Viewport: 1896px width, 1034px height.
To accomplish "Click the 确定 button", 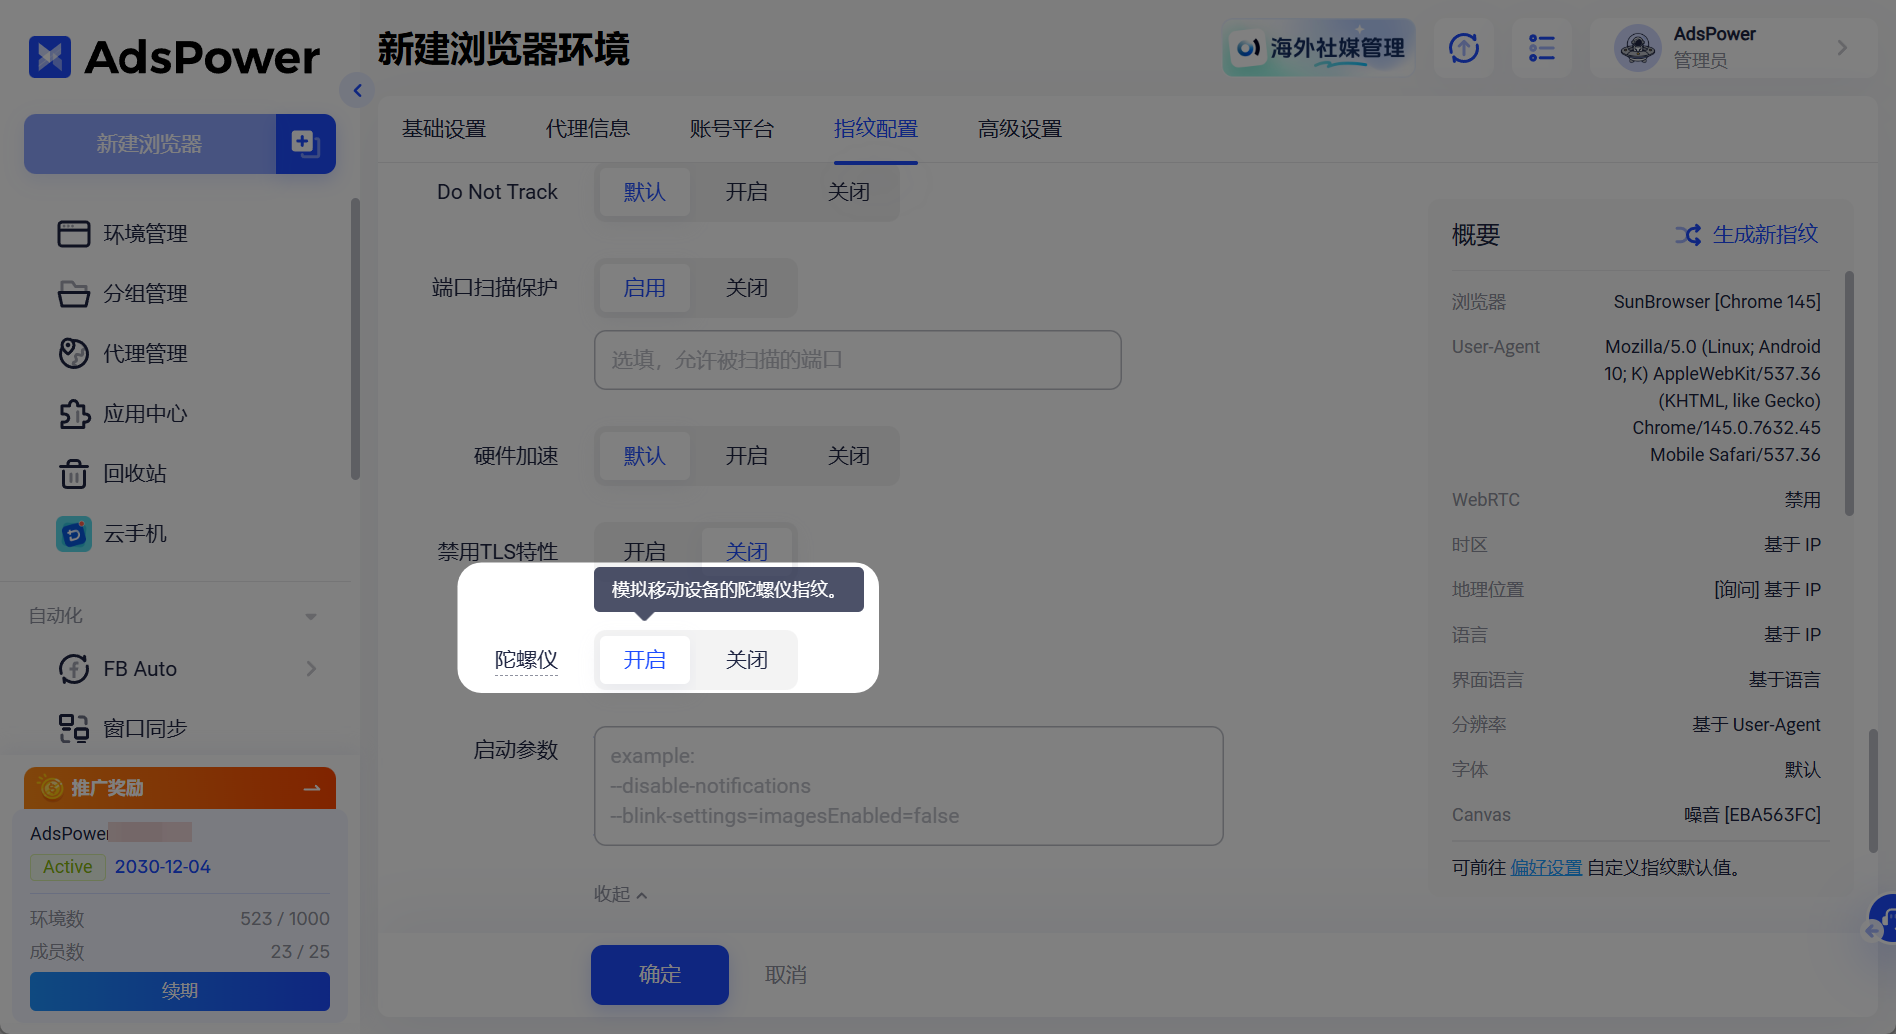I will [660, 975].
